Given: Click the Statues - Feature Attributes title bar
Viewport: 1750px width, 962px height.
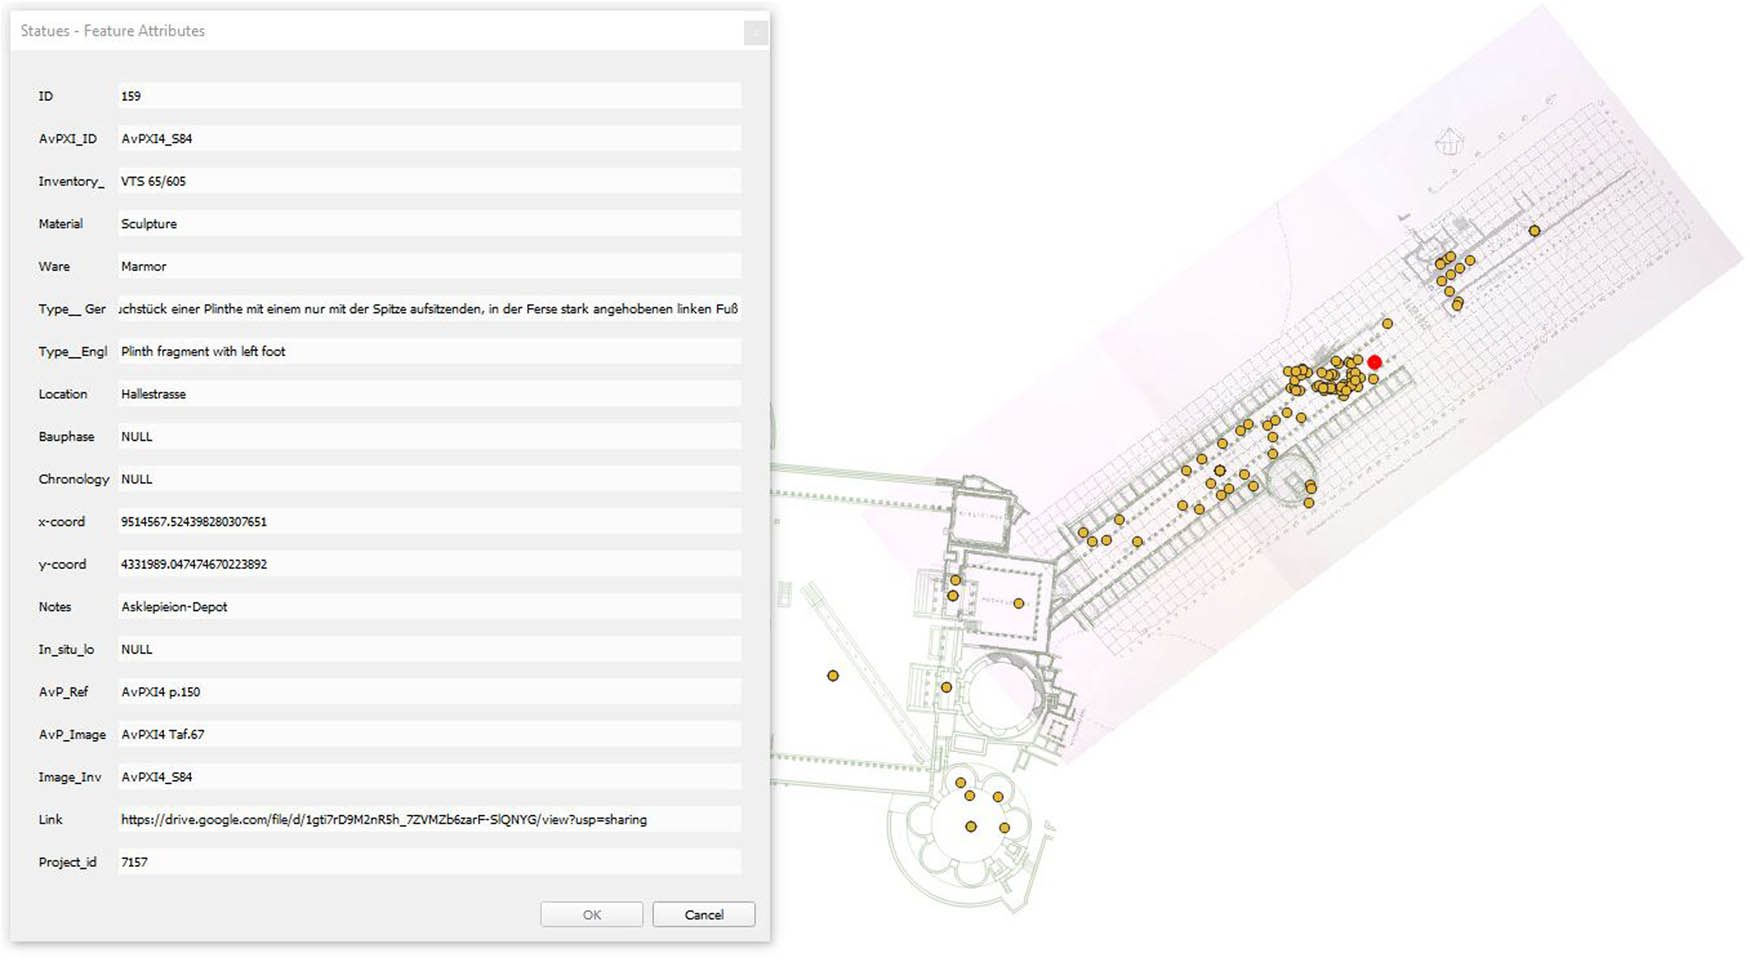Looking at the screenshot, I should (x=110, y=31).
